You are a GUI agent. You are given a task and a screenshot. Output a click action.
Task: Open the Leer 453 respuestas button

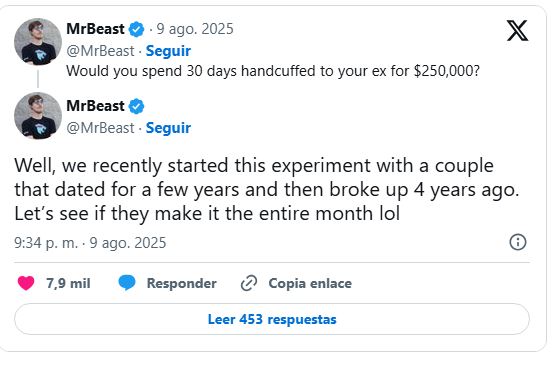pos(272,319)
